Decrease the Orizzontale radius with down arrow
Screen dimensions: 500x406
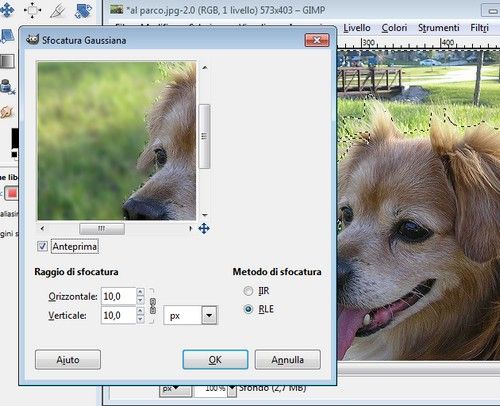[140, 300]
